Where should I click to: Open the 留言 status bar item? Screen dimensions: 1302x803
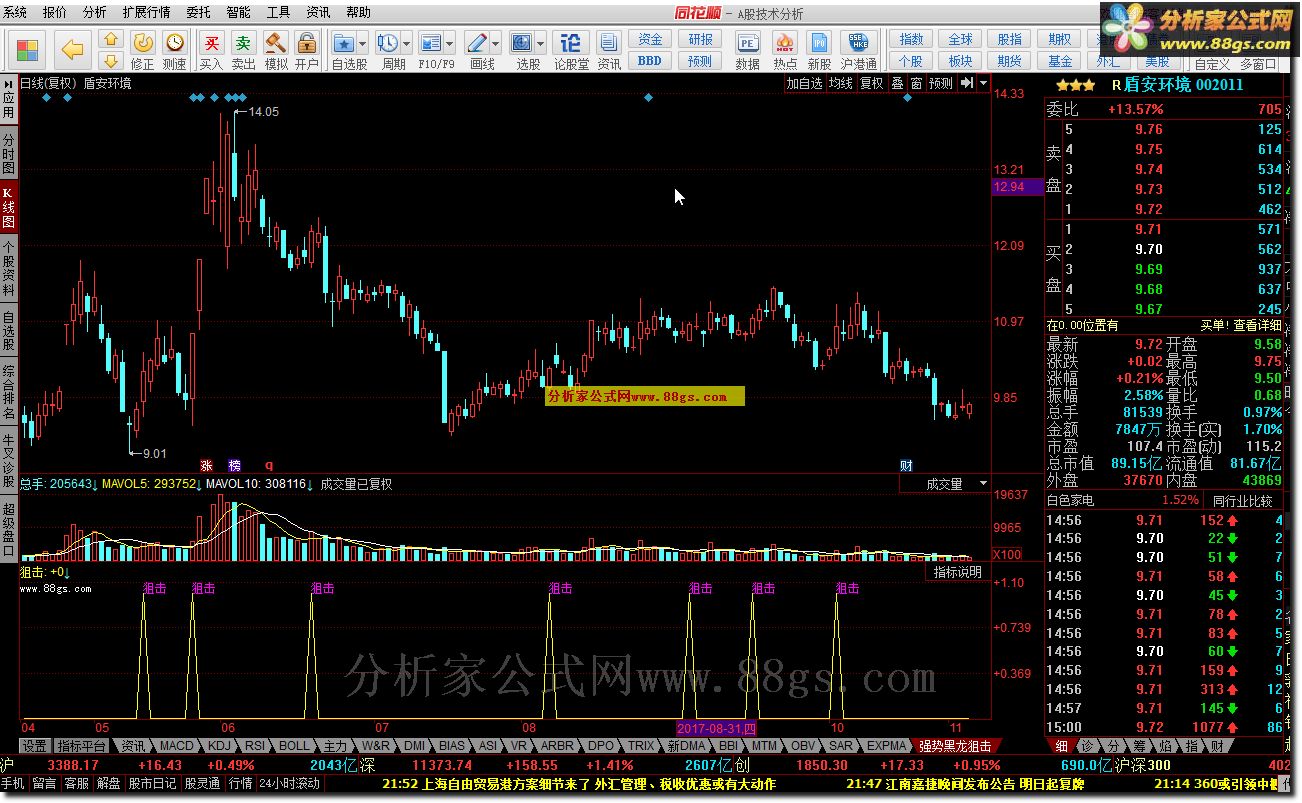click(x=44, y=784)
